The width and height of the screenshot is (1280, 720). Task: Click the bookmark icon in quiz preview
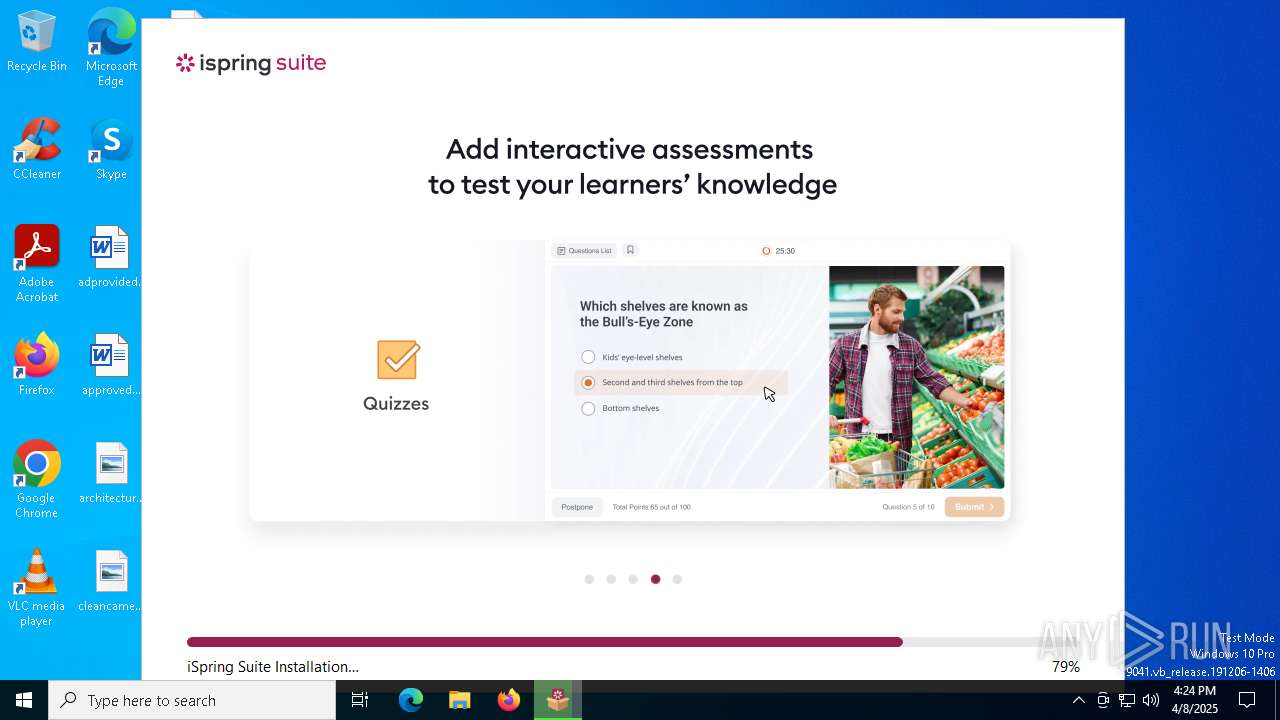tap(630, 250)
